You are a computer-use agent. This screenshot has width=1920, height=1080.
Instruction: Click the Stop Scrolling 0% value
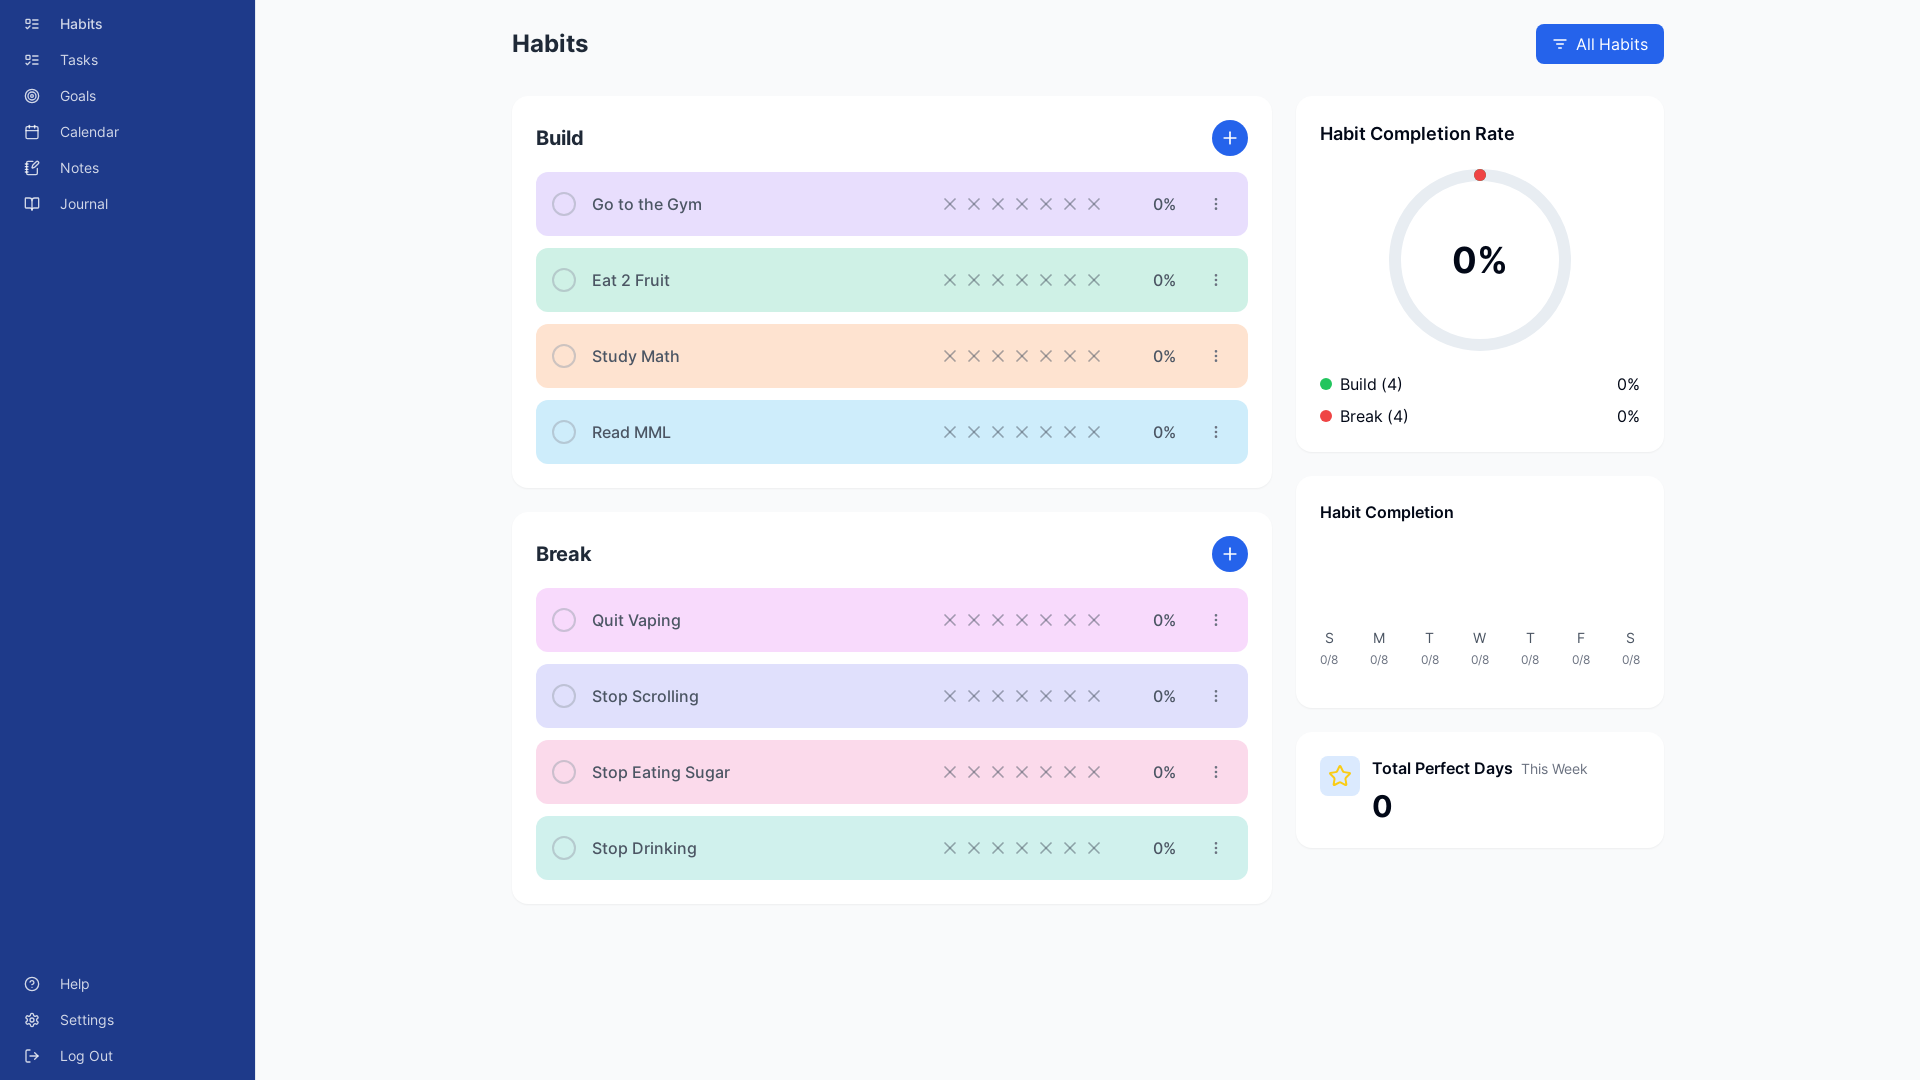pyautogui.click(x=1164, y=696)
